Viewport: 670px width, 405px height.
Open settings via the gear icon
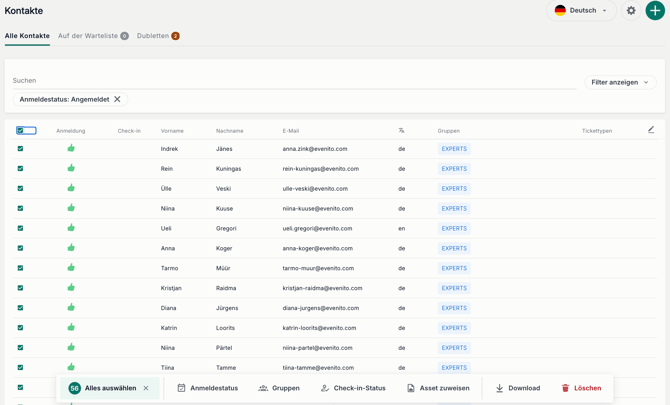[x=631, y=11]
